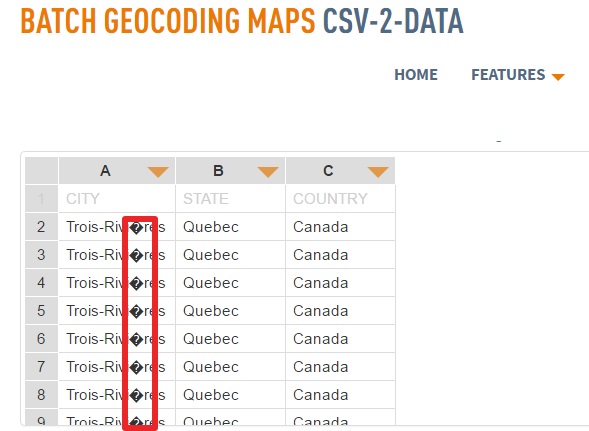Open column B dropdown arrow
589x431 pixels.
[x=268, y=172]
